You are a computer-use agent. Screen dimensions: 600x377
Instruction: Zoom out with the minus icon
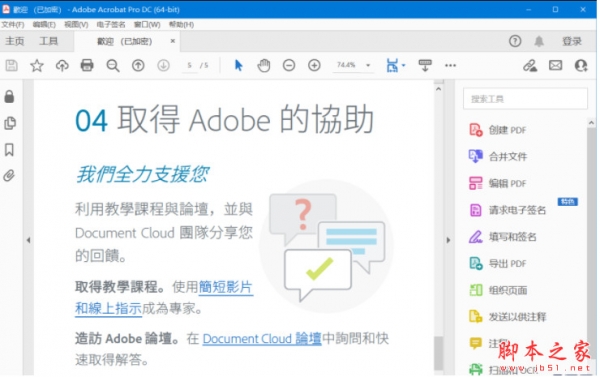(x=289, y=65)
